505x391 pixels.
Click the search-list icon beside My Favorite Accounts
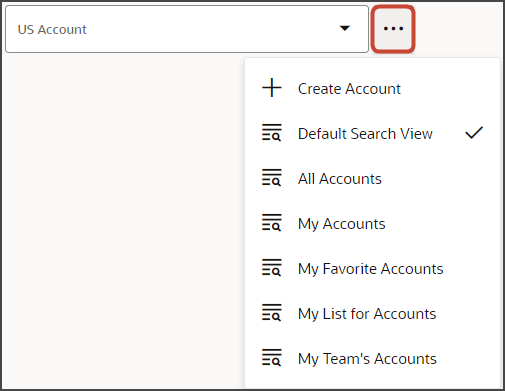click(272, 268)
